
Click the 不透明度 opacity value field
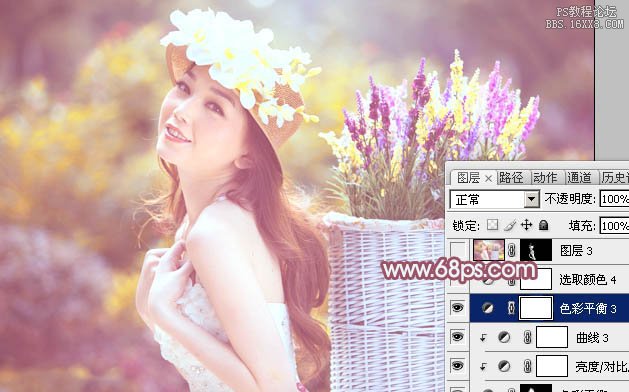point(614,199)
